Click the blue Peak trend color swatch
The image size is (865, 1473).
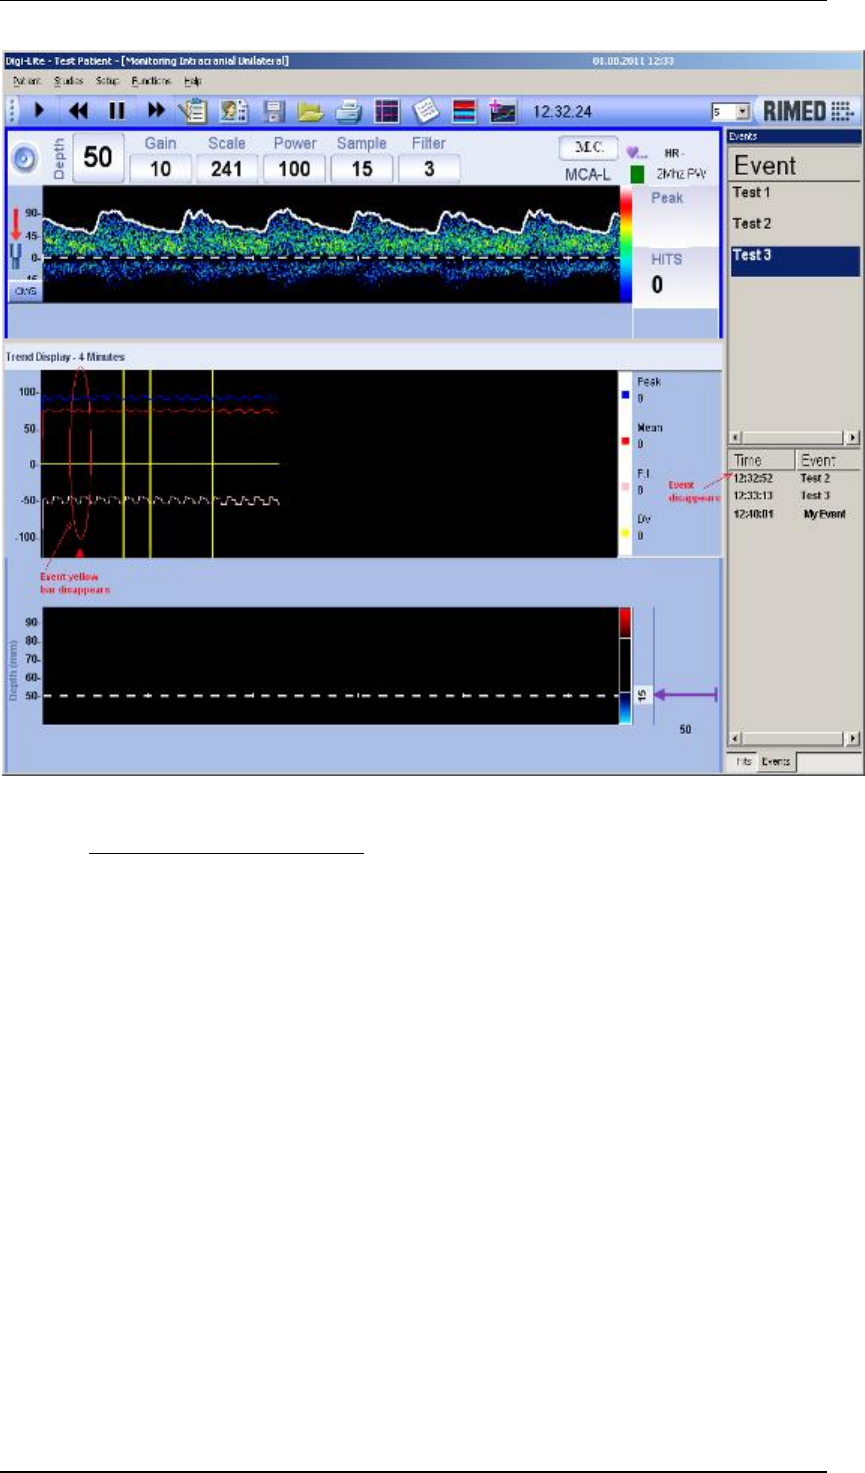[625, 396]
